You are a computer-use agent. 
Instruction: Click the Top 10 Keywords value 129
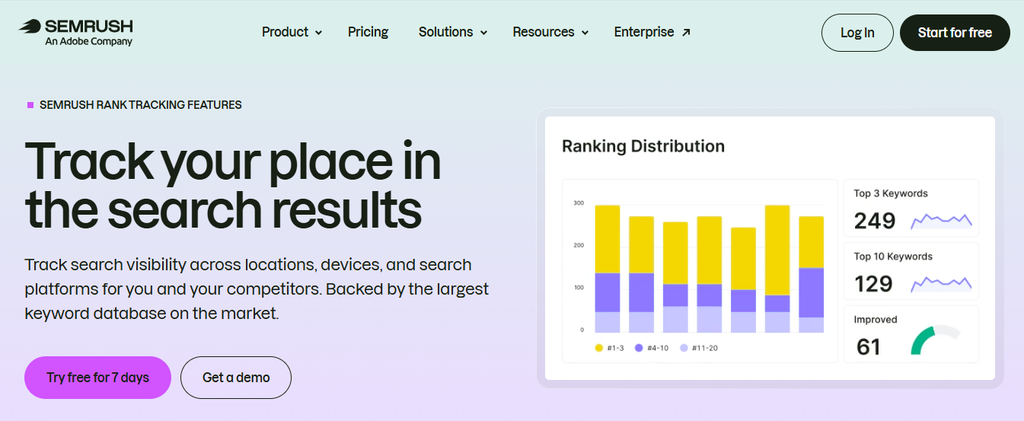point(873,284)
